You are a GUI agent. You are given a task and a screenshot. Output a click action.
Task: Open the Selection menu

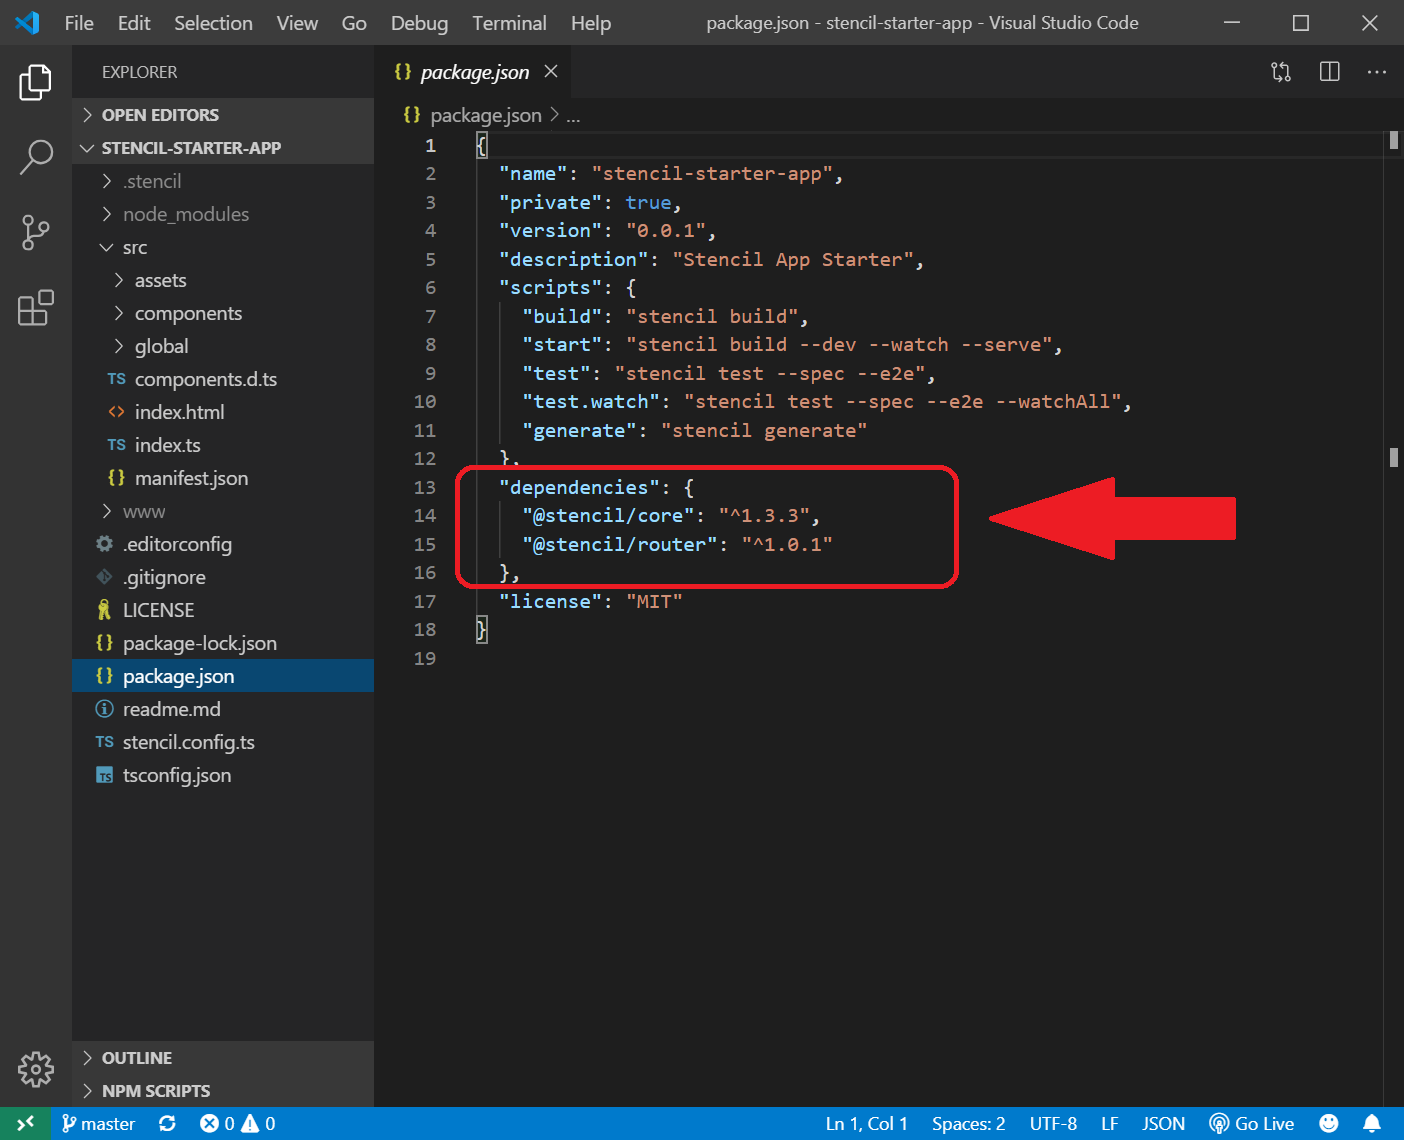click(213, 23)
